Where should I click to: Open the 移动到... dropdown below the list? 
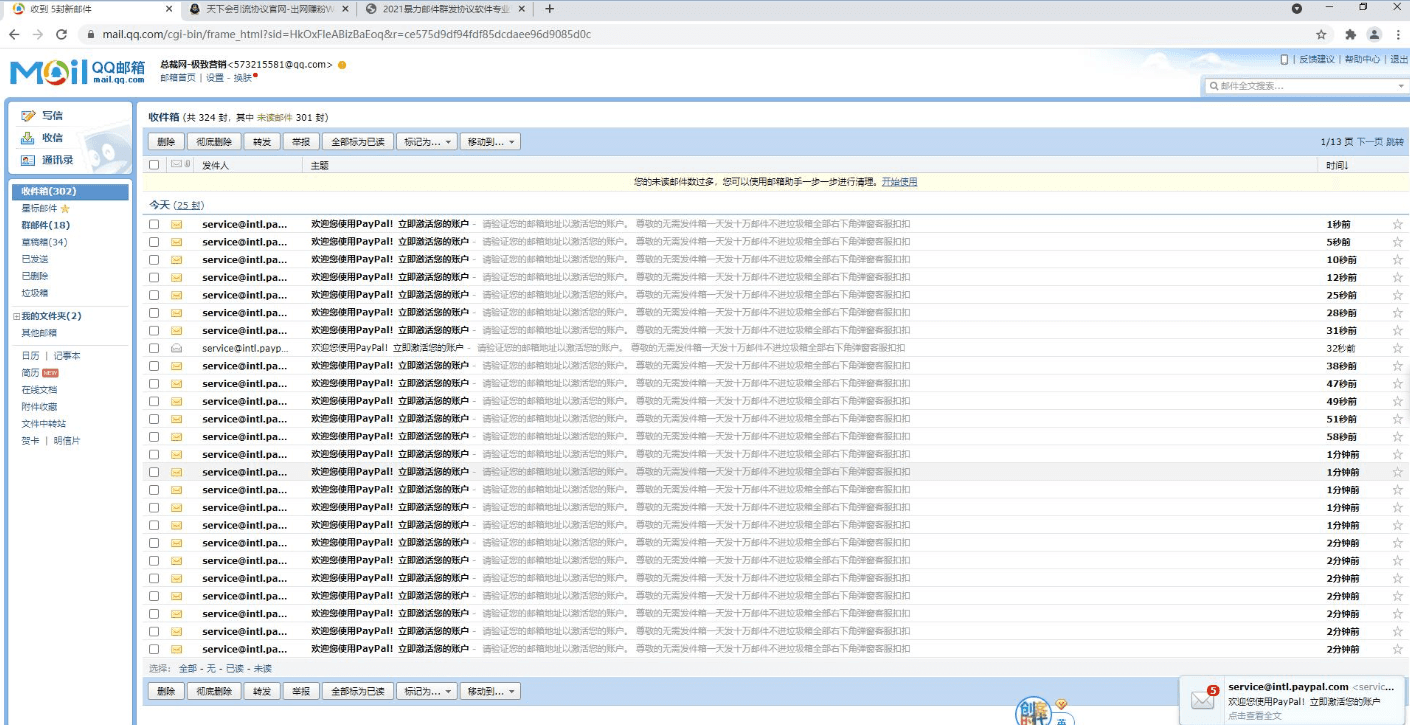491,691
